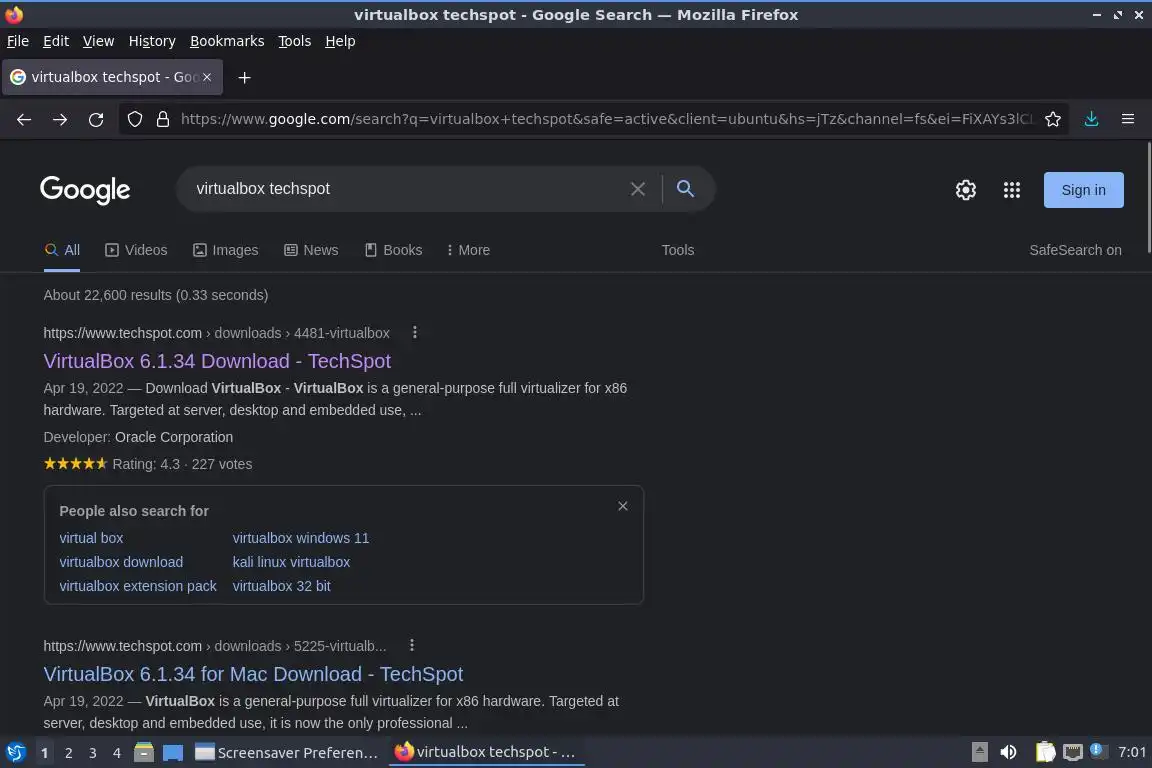Viewport: 1152px width, 768px height.
Task: Open the Edit menu
Action: click(x=56, y=41)
